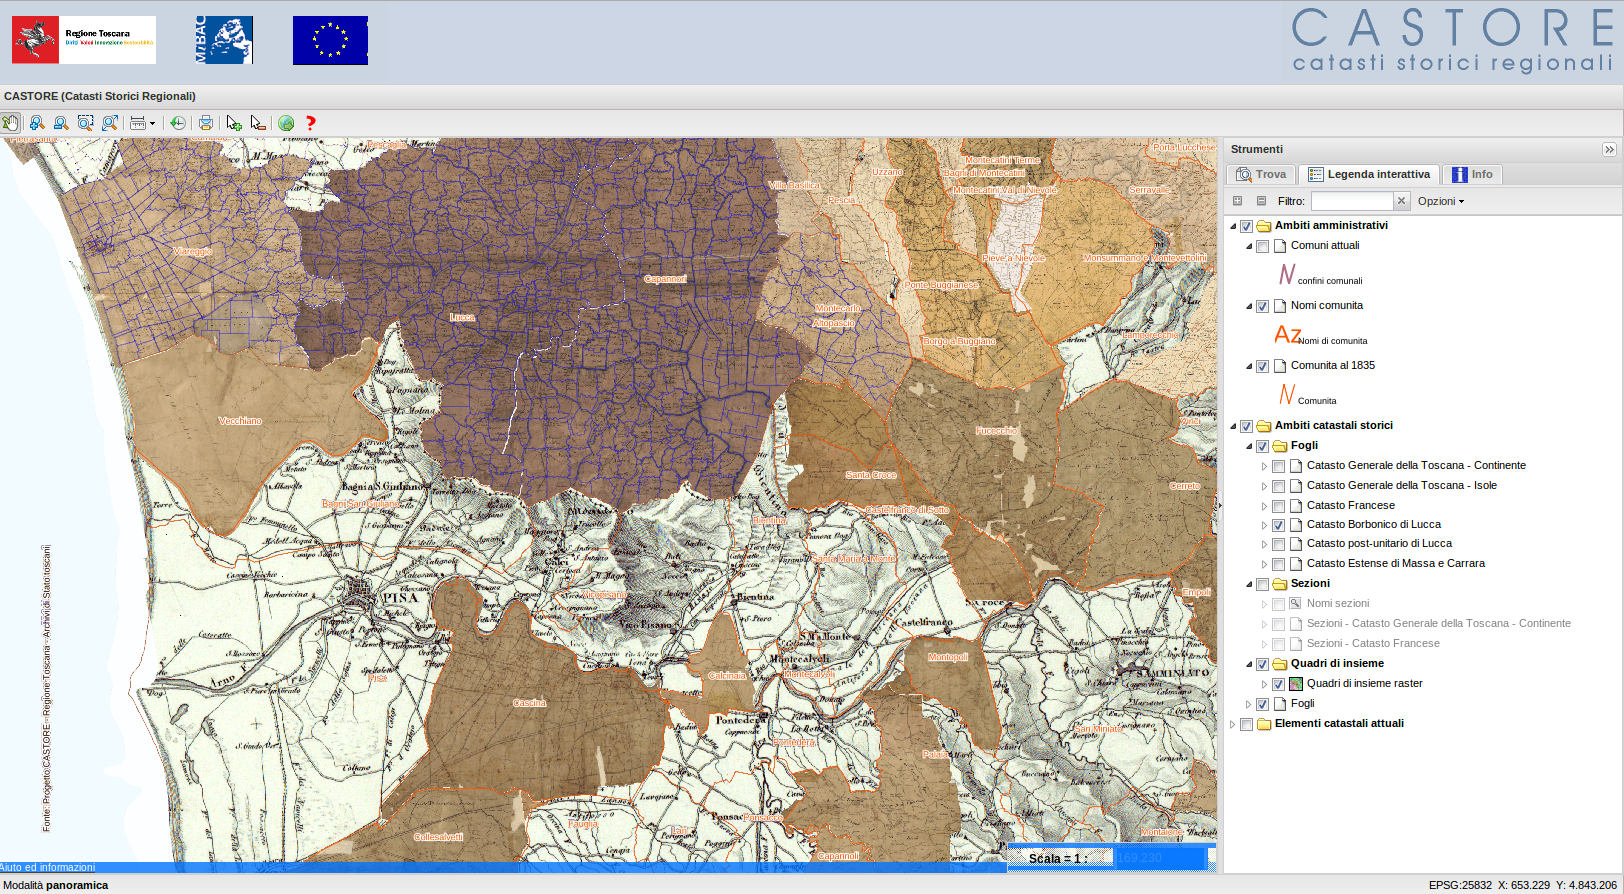This screenshot has width=1624, height=894.
Task: Collapse the Ambiti amministrativi tree node
Action: pos(1233,226)
